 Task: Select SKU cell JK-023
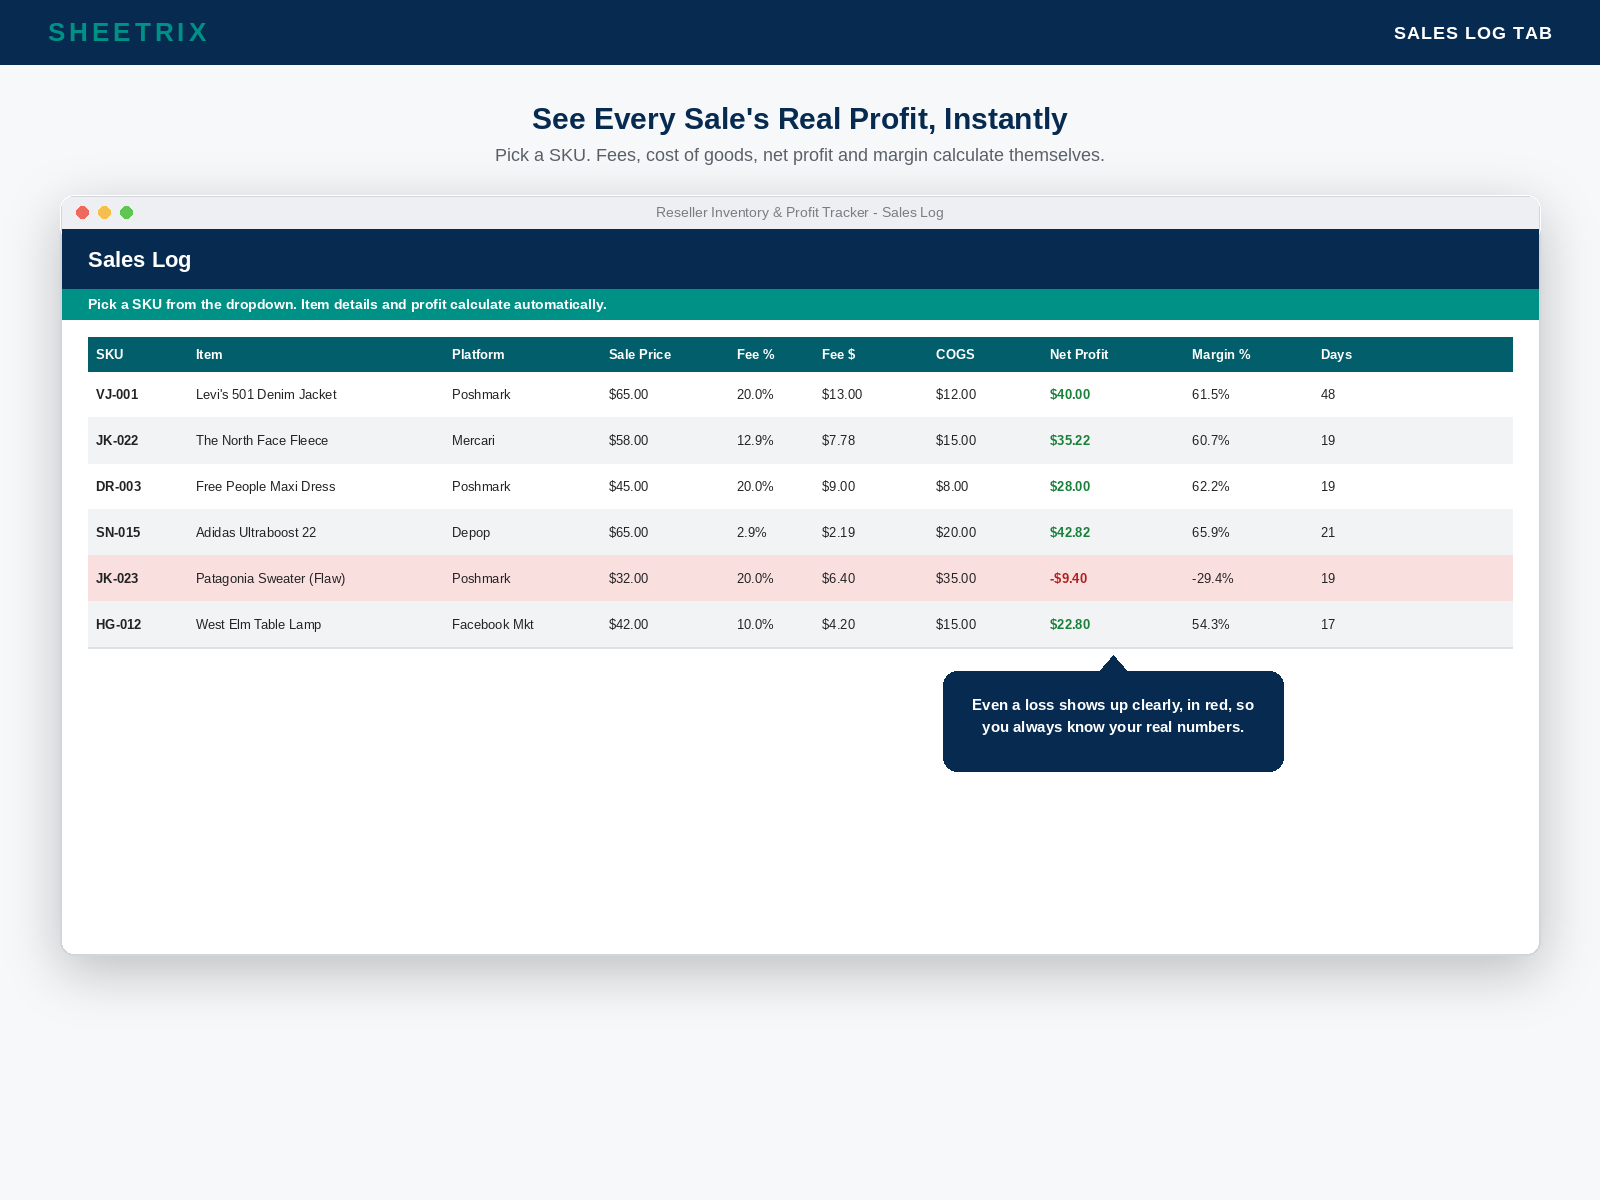pos(117,578)
